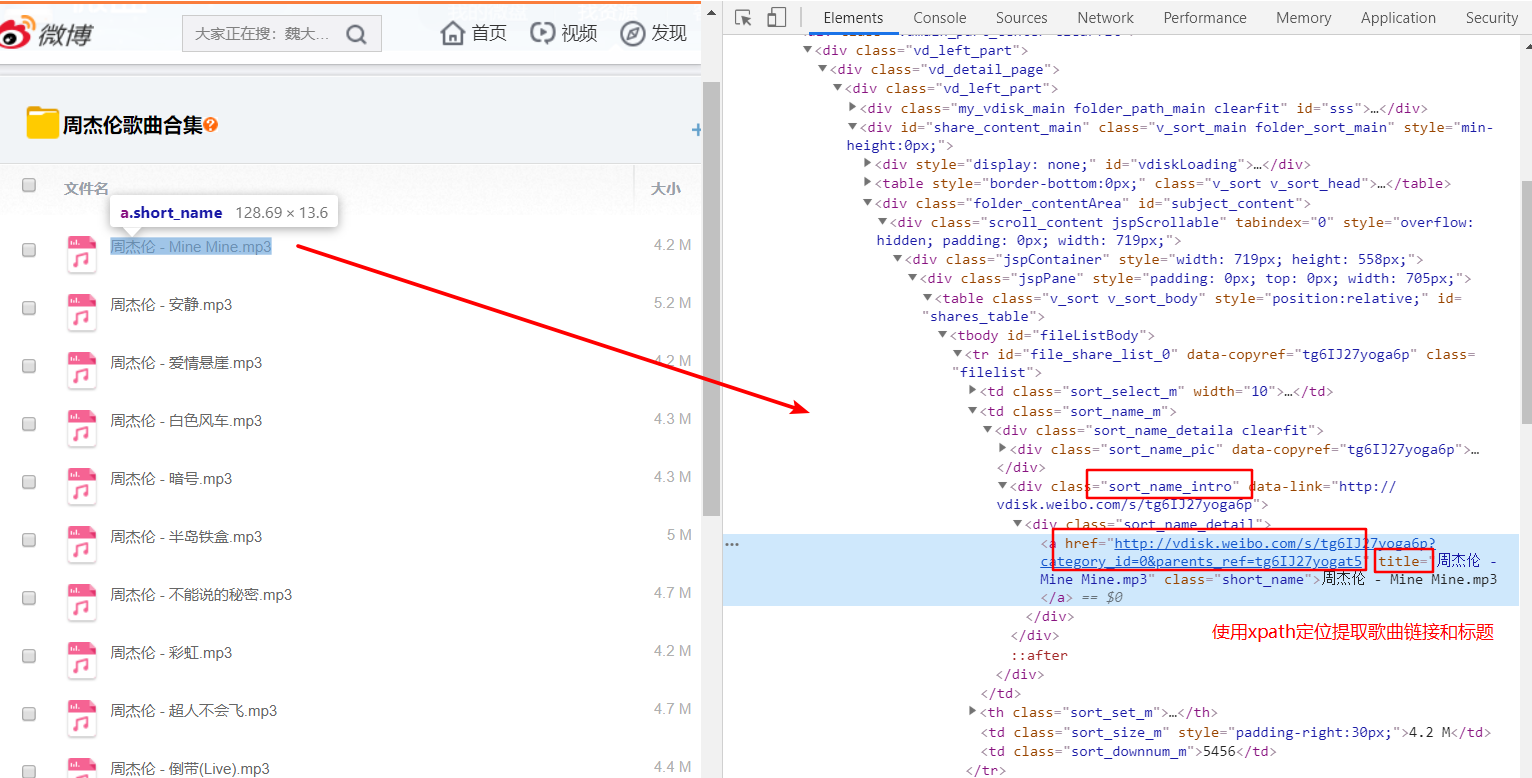Click music file icon for 安静.mp3
Viewport: 1532px width, 778px height.
pos(81,312)
